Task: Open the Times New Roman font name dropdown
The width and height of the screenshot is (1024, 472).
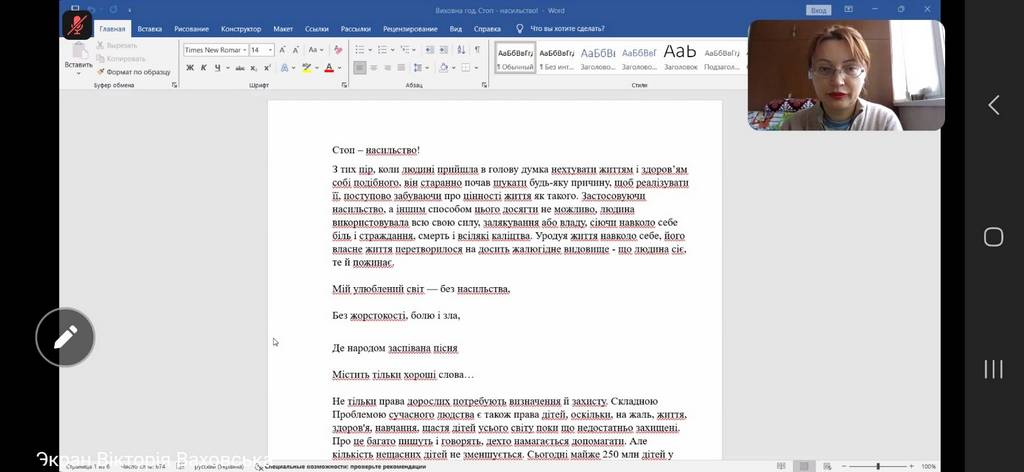Action: [x=244, y=50]
